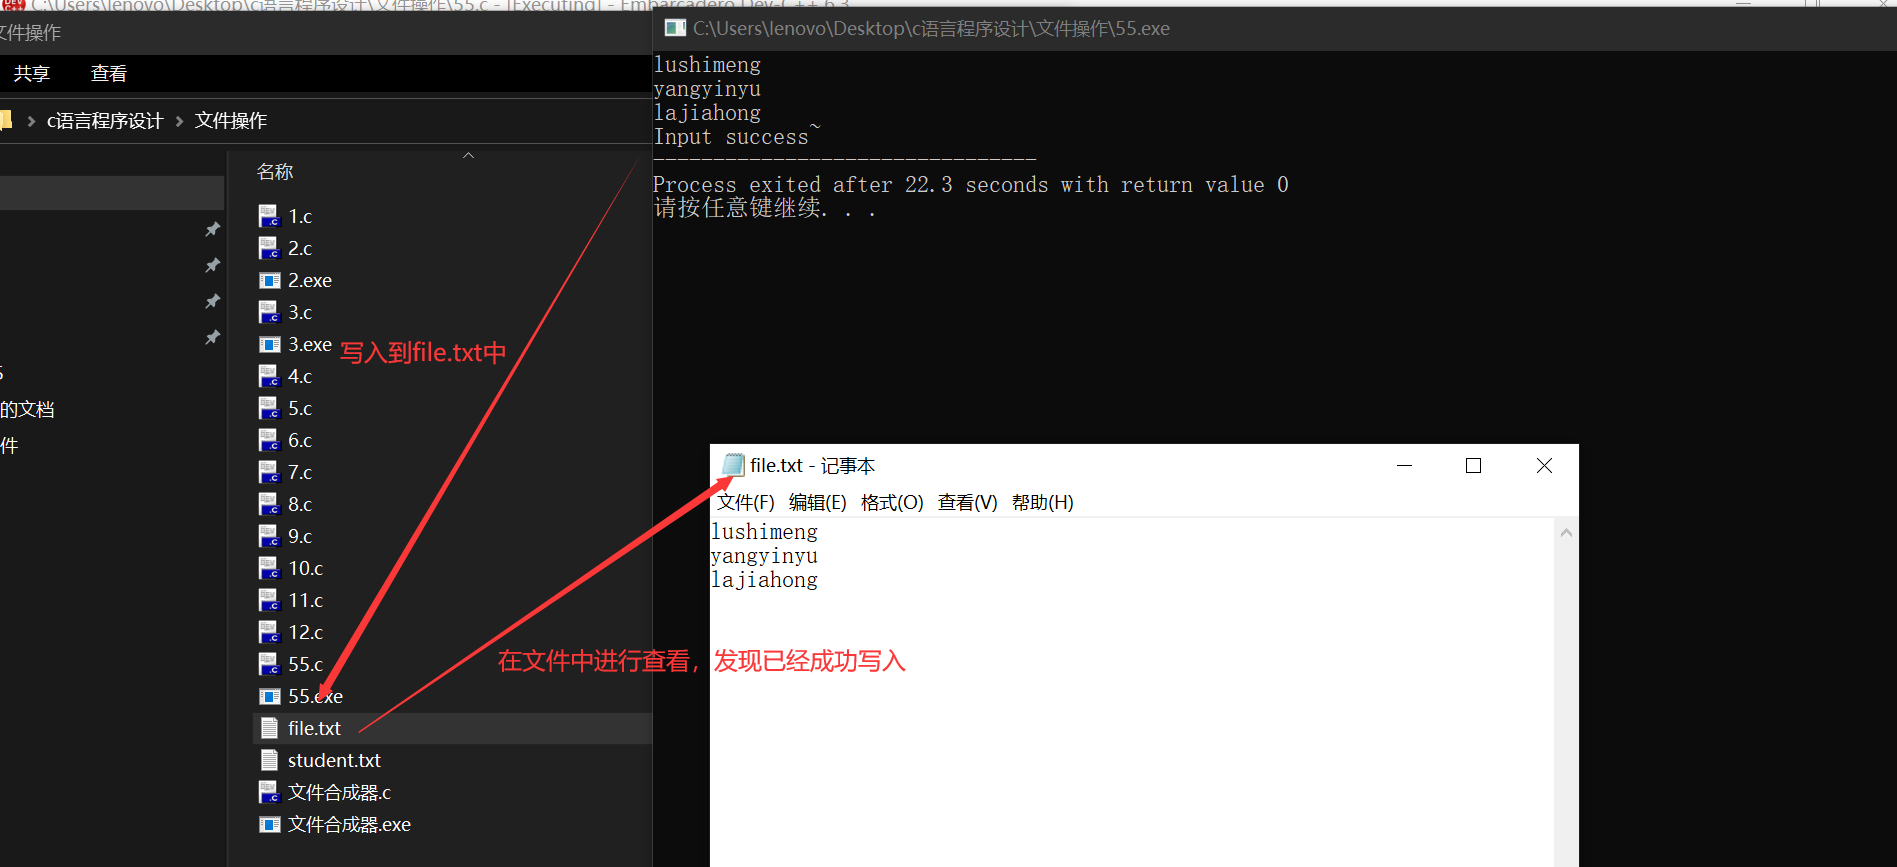Select the file name 55.c
This screenshot has height=867, width=1897.
coord(305,664)
